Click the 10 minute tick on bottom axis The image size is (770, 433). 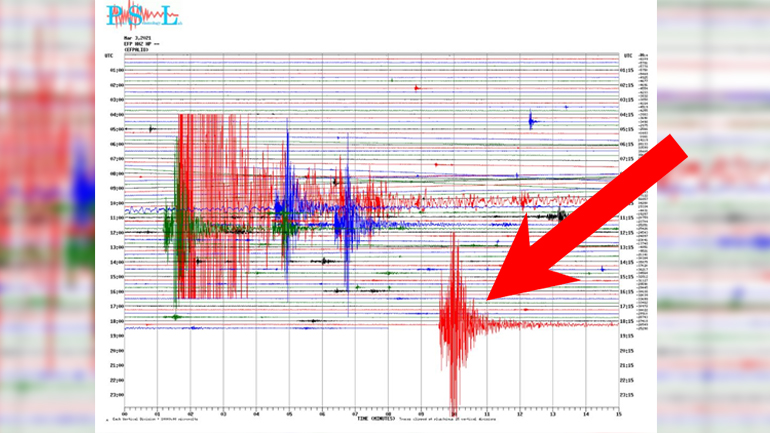454,412
